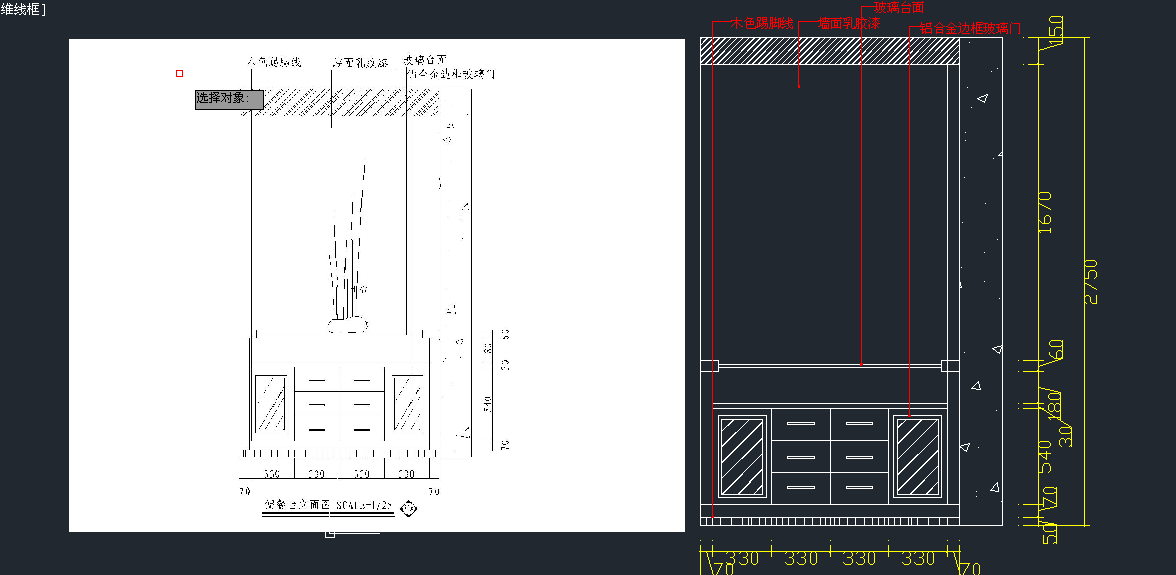Image resolution: width=1176 pixels, height=575 pixels.
Task: Click the 选择对象 command prompt tooltip
Action: tap(229, 99)
